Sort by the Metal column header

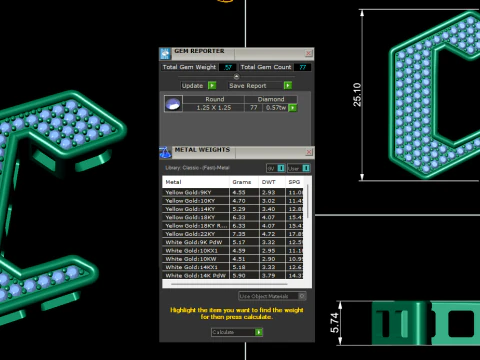[196, 182]
